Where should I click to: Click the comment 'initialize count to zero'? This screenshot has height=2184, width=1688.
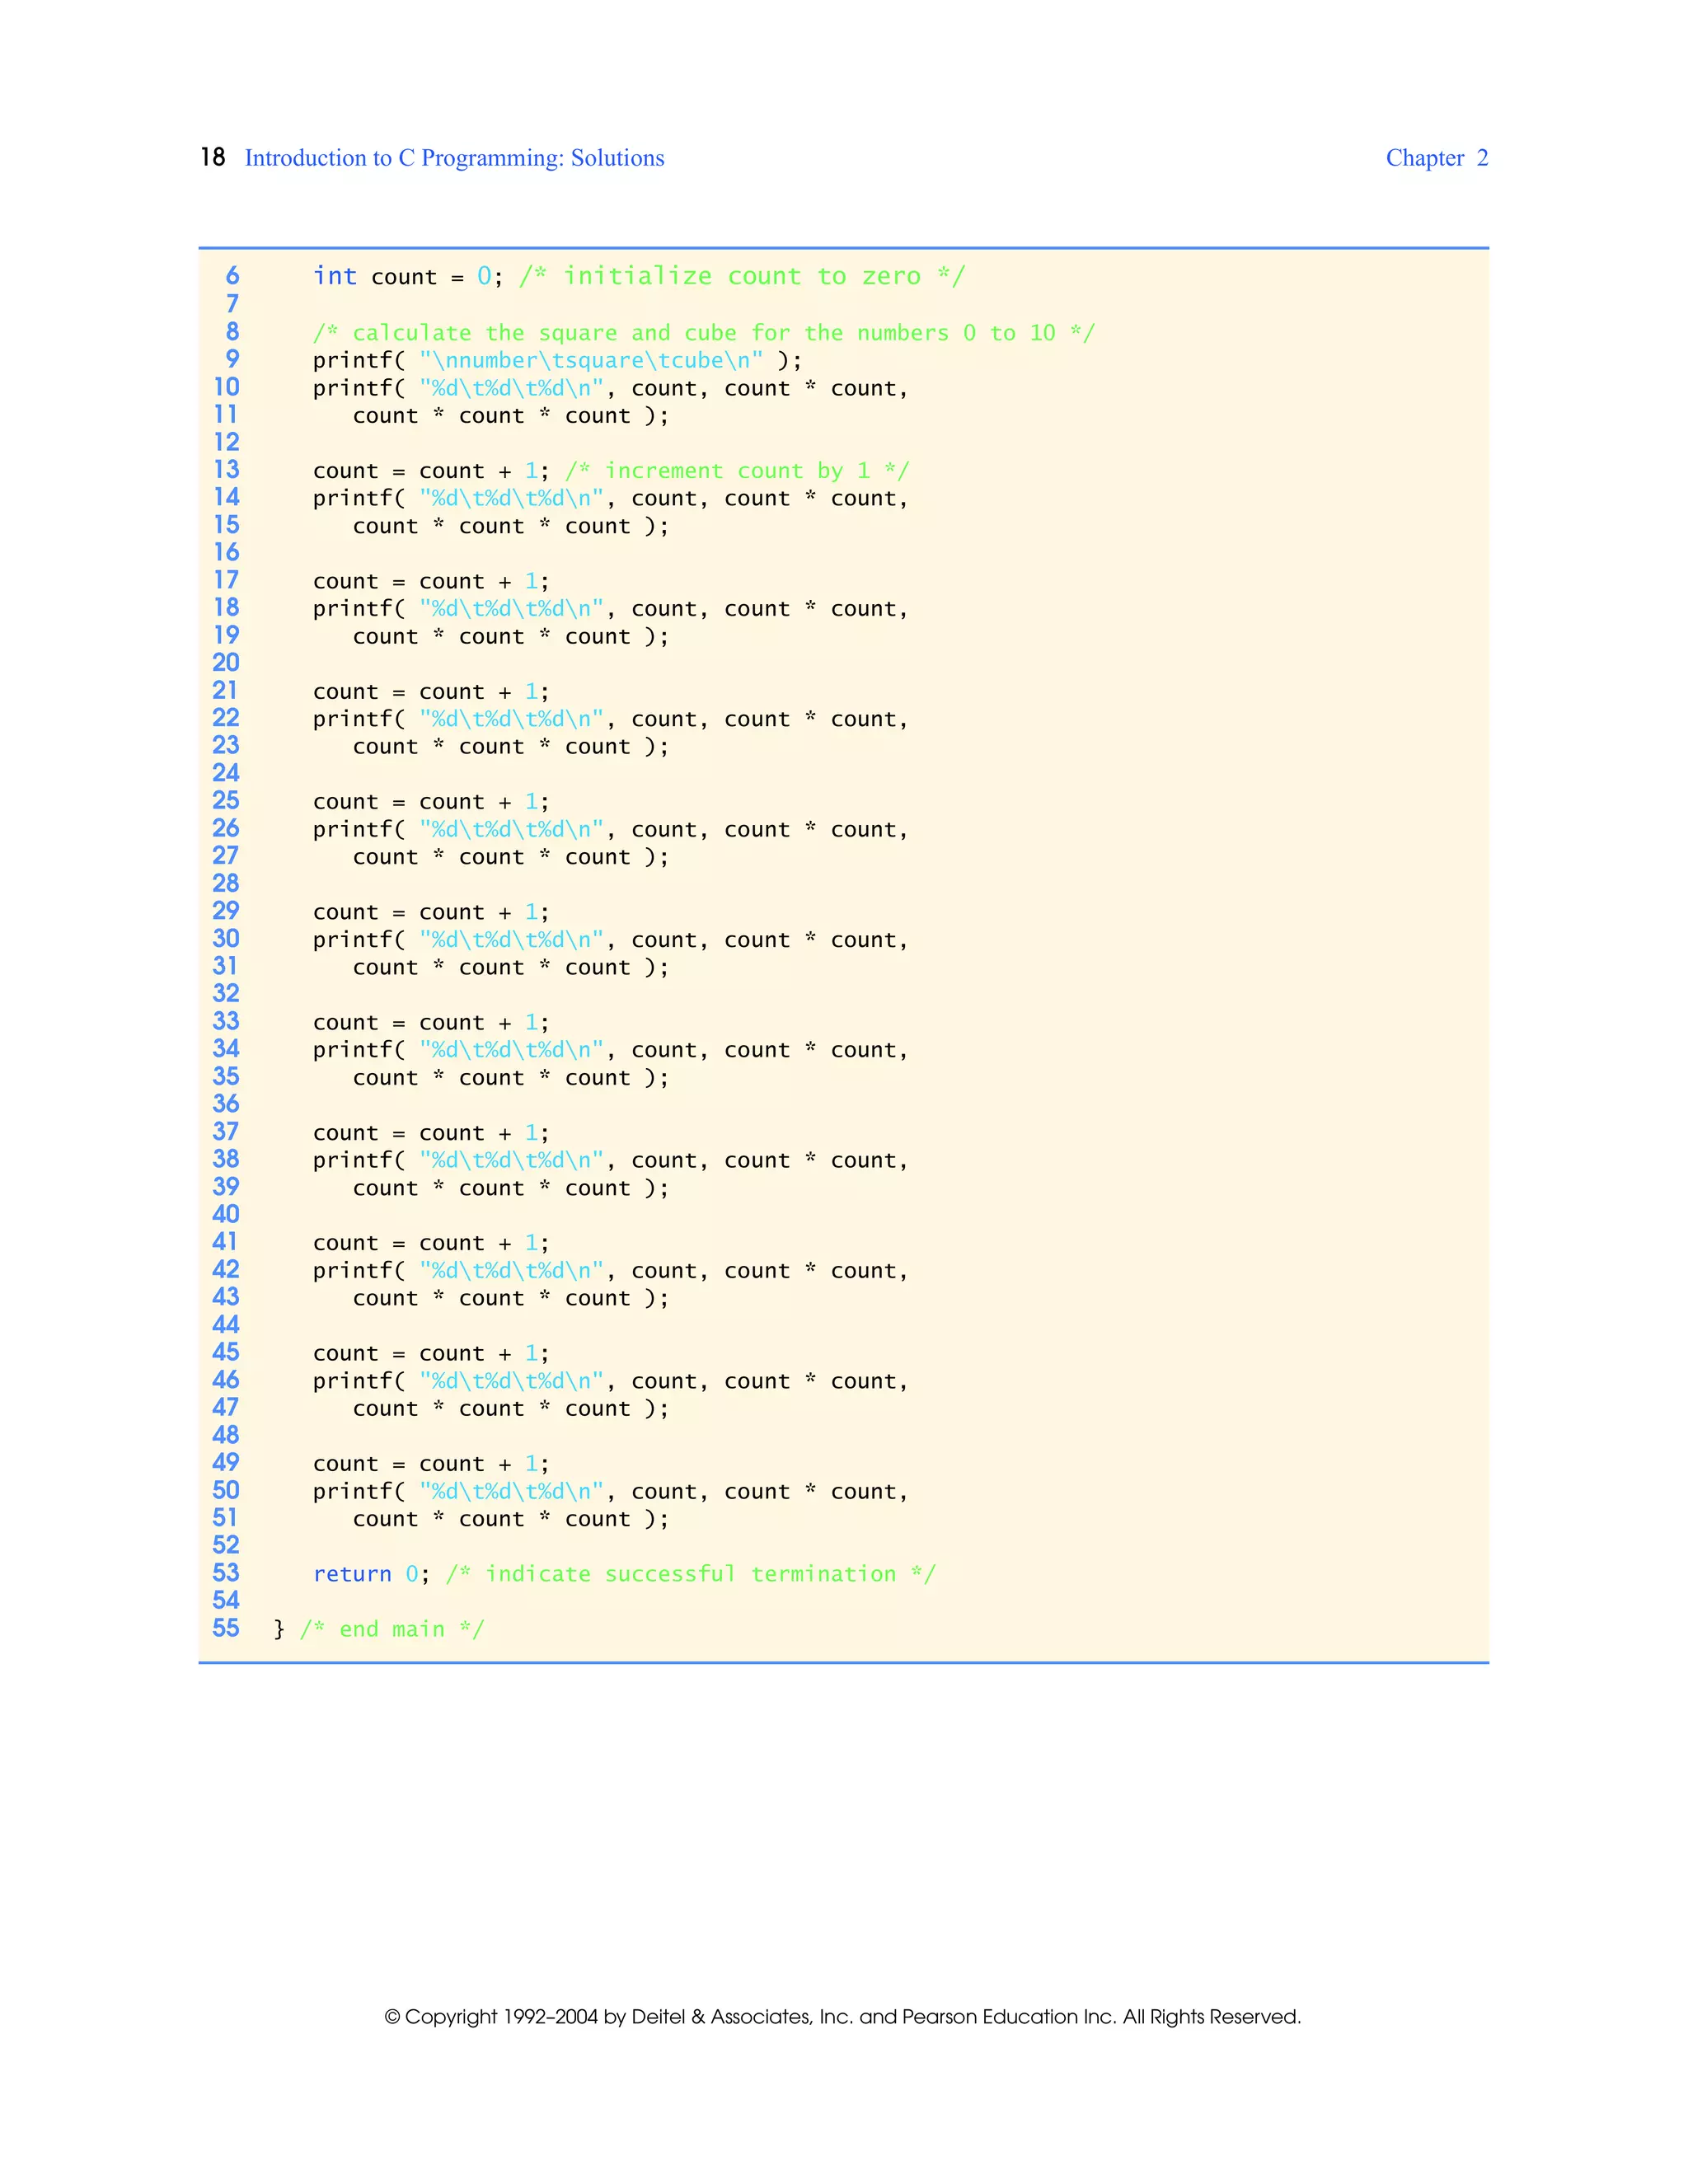click(742, 276)
